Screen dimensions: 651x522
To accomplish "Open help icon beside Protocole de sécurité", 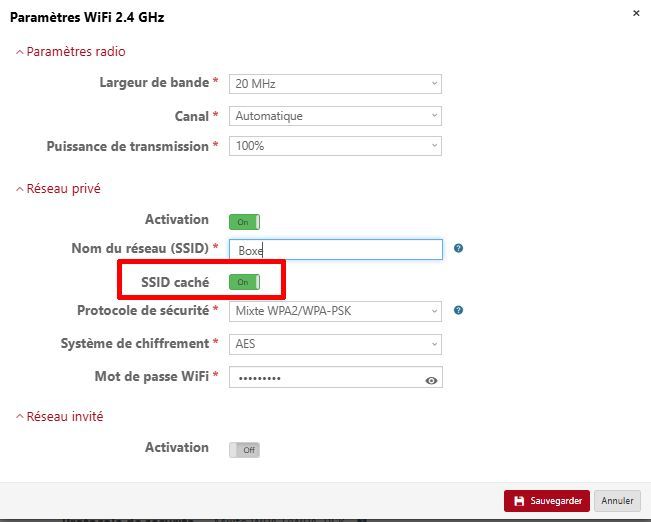I will click(458, 310).
